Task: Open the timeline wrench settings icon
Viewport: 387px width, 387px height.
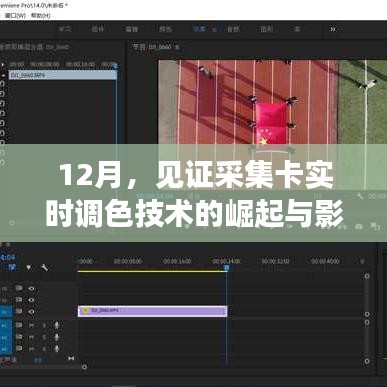Action: click(44, 267)
